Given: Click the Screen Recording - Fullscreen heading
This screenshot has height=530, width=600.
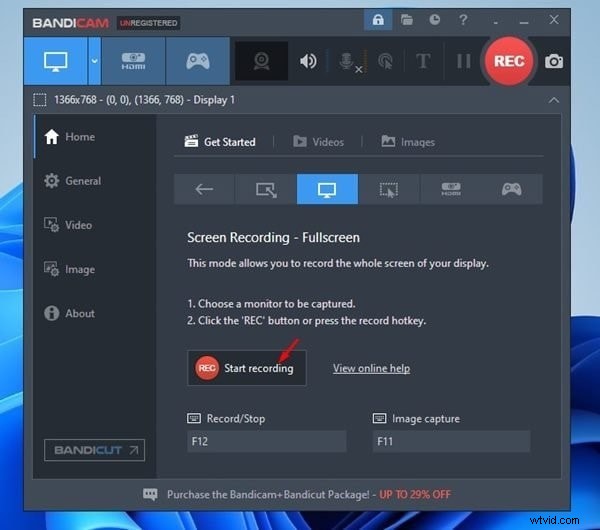Looking at the screenshot, I should [x=273, y=238].
